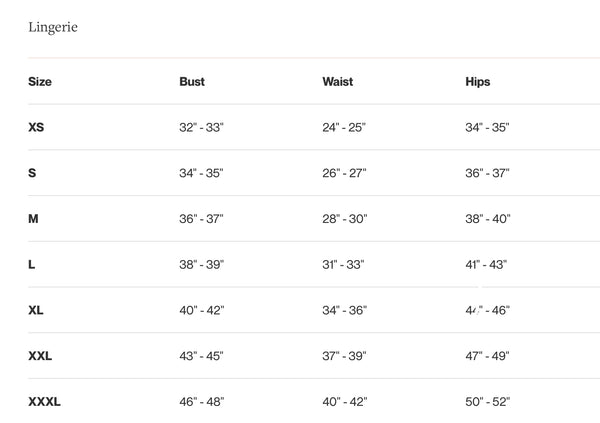Click the M hips measurement 38" - 40"
This screenshot has height=423, width=600.
[488, 218]
